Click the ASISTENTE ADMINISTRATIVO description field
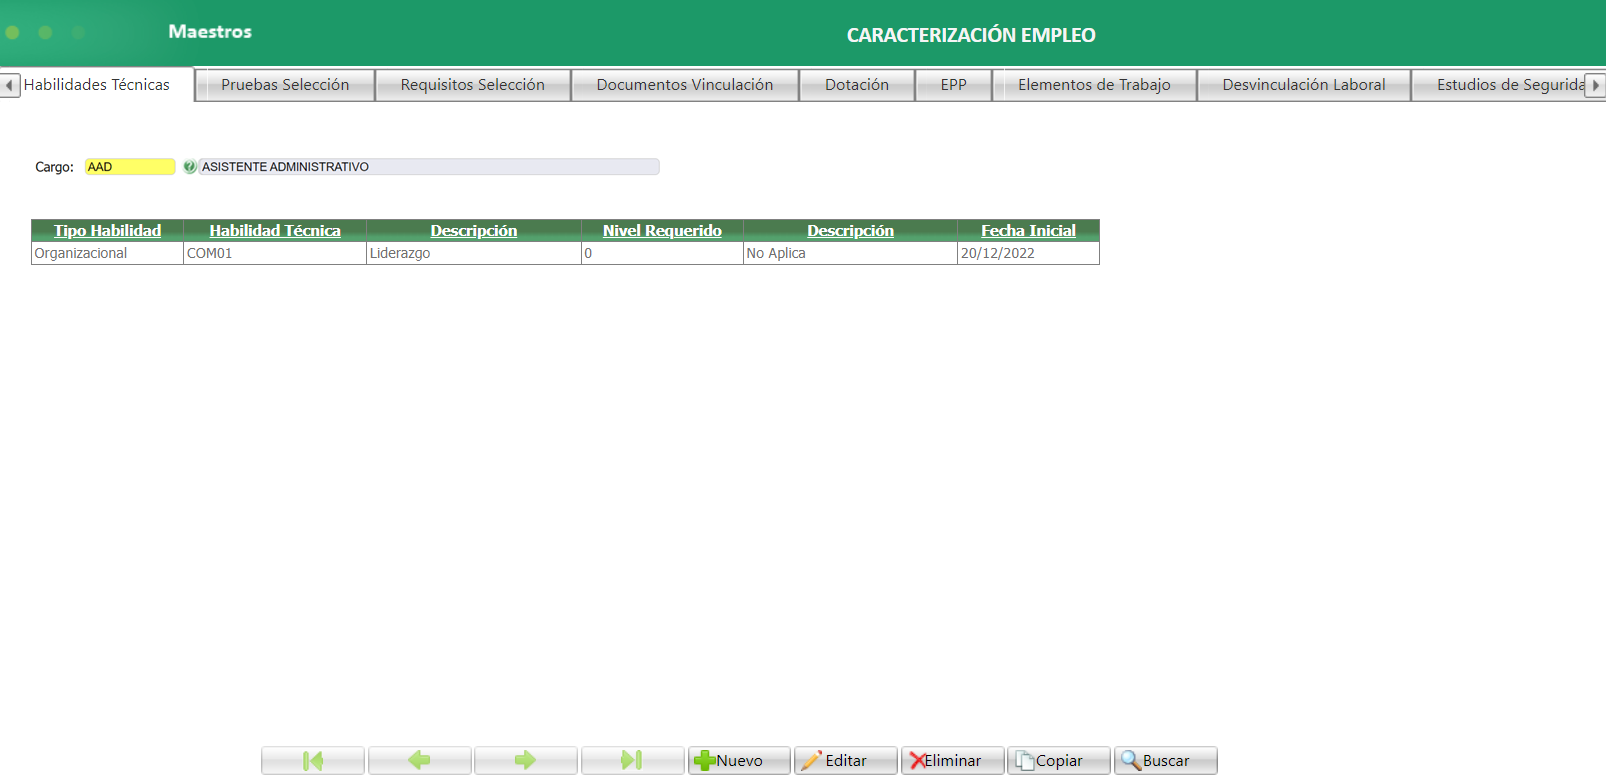 [x=429, y=167]
